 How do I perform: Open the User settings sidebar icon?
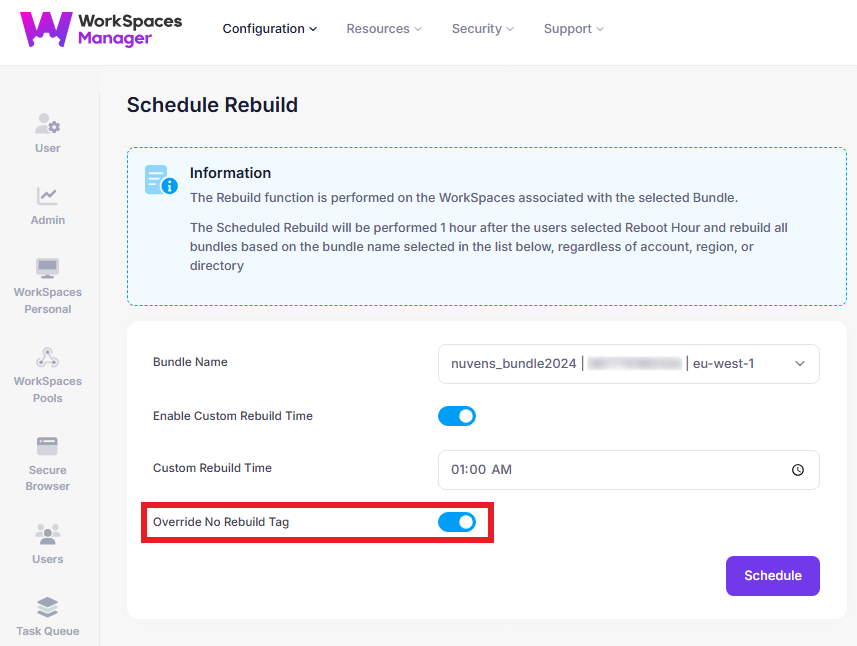click(48, 125)
